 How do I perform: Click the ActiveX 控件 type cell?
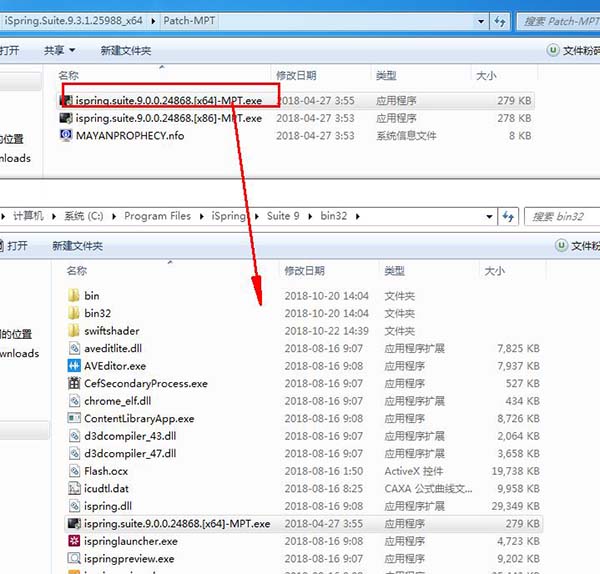coord(414,471)
